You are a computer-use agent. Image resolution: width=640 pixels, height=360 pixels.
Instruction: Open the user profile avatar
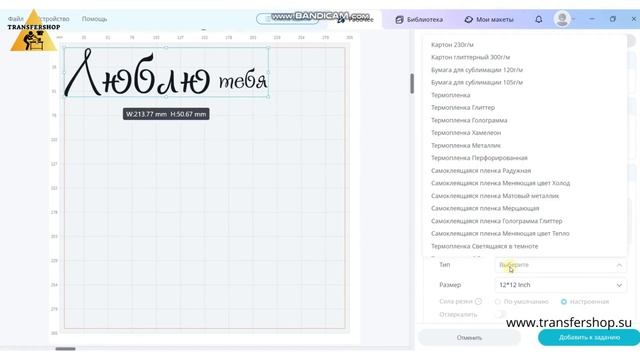[x=562, y=19]
